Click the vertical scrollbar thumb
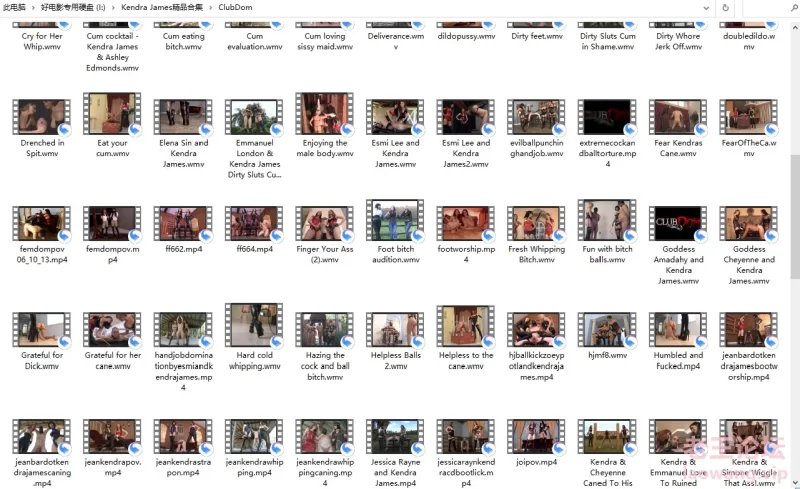The width and height of the screenshot is (800, 489). point(795,217)
